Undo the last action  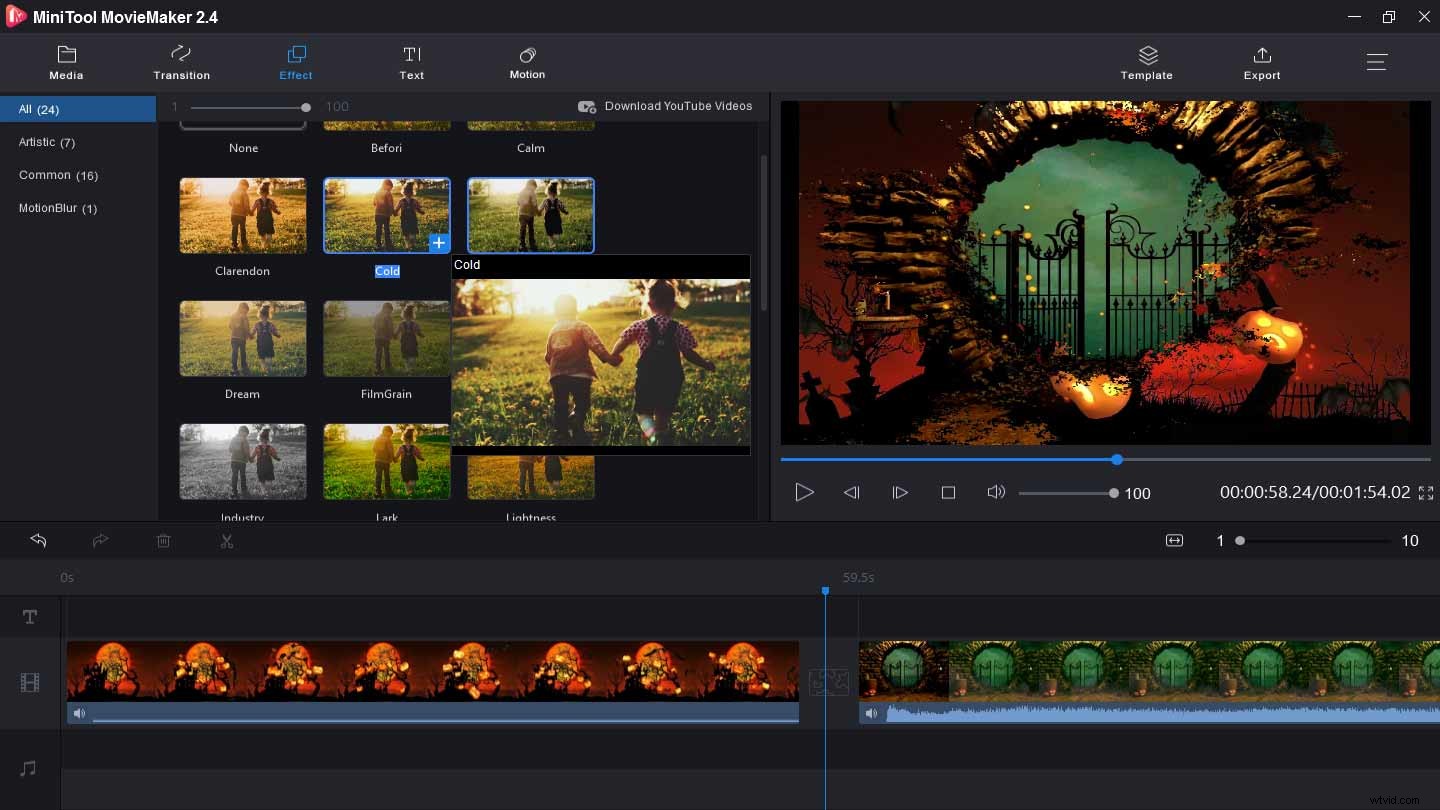(38, 541)
